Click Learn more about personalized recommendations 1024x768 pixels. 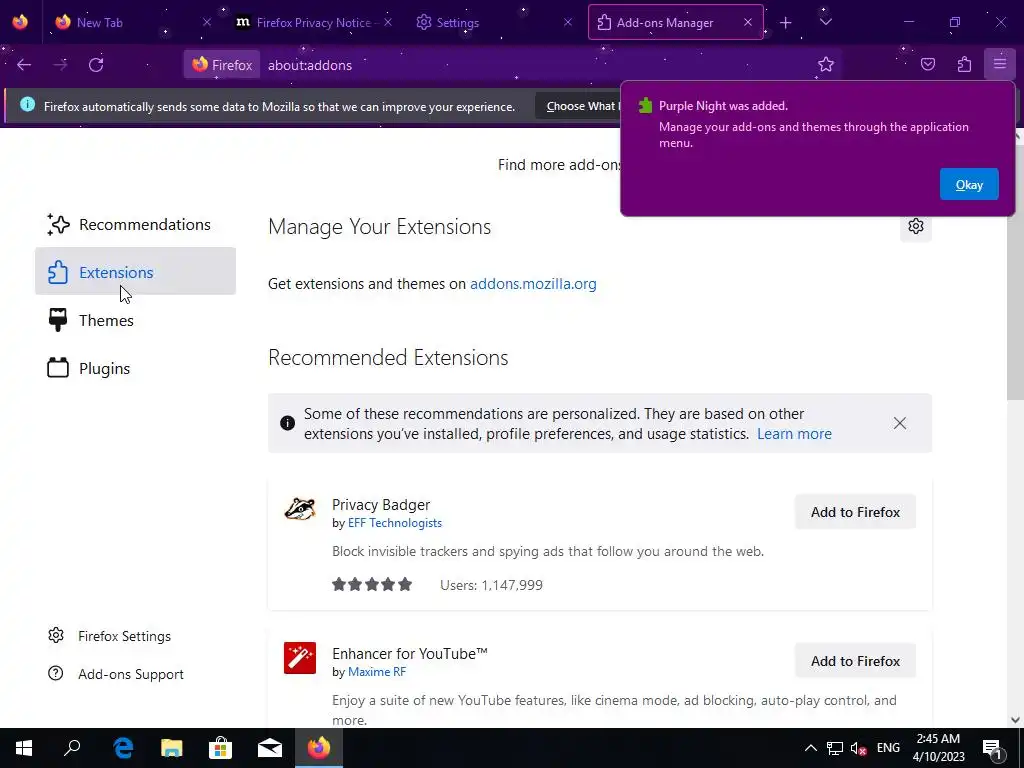tap(794, 434)
